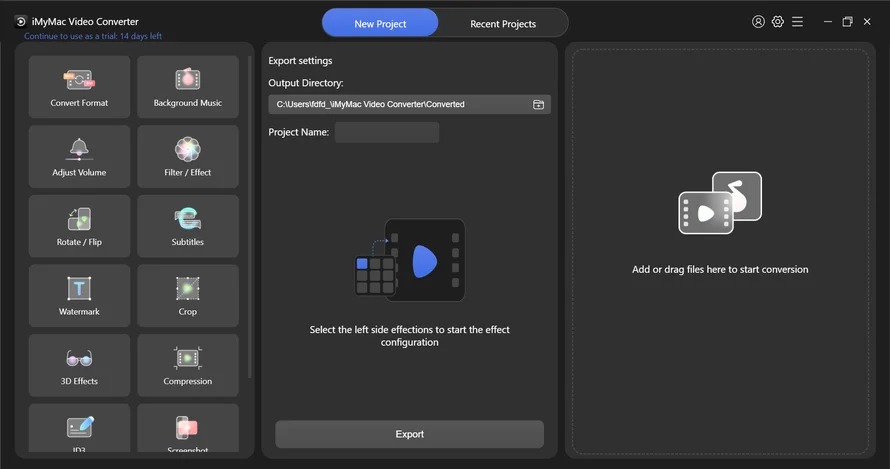
Task: Open the Subtitles tool
Action: [x=188, y=226]
